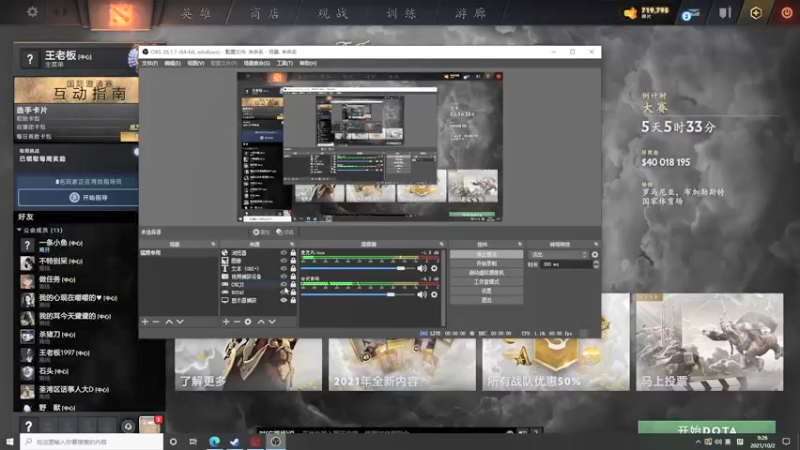
Task: Open 麦克风/Aux audio settings gear
Action: (434, 268)
